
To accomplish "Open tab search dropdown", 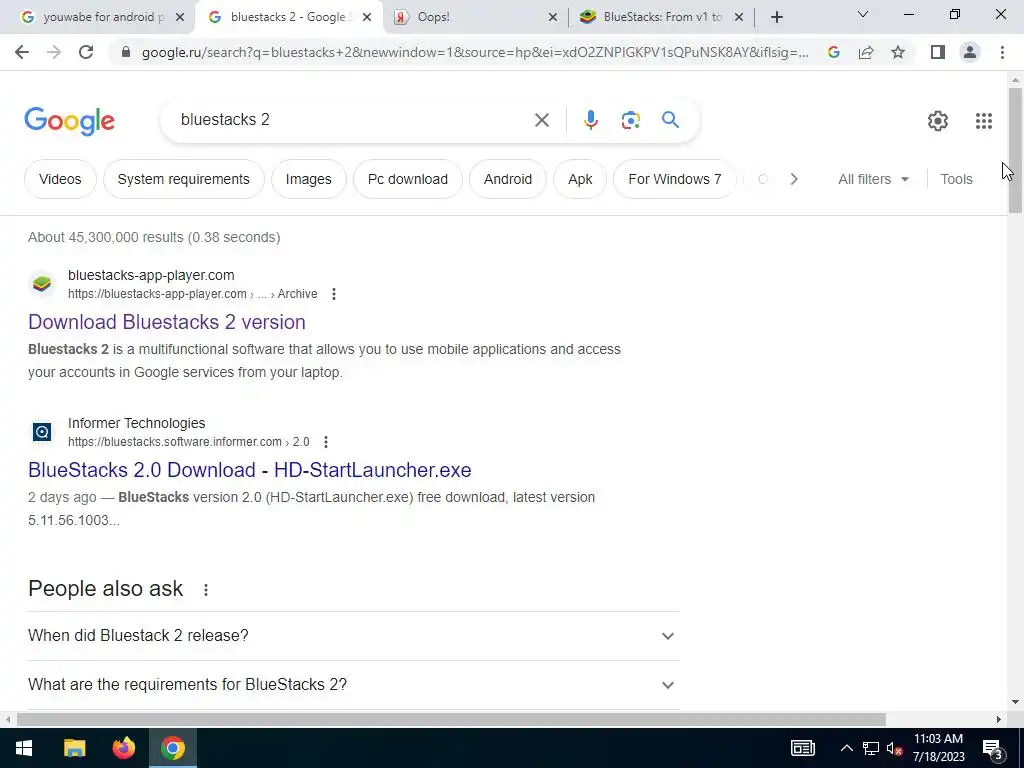I will click(863, 14).
